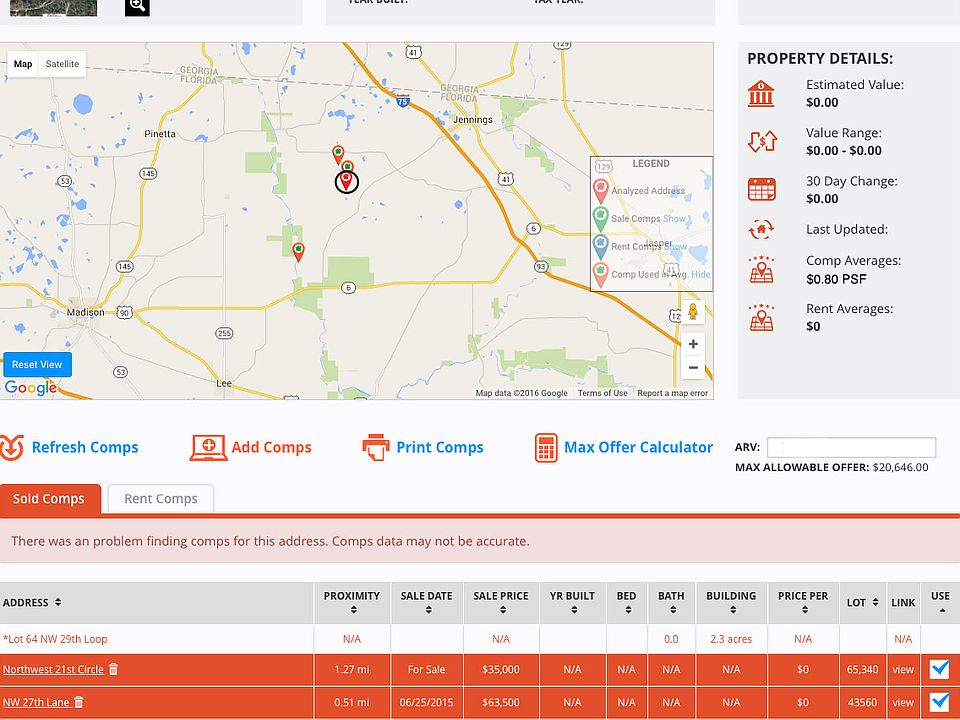Click the '06/25/2015' sale date cell
The height and width of the screenshot is (720, 960).
[x=427, y=702]
